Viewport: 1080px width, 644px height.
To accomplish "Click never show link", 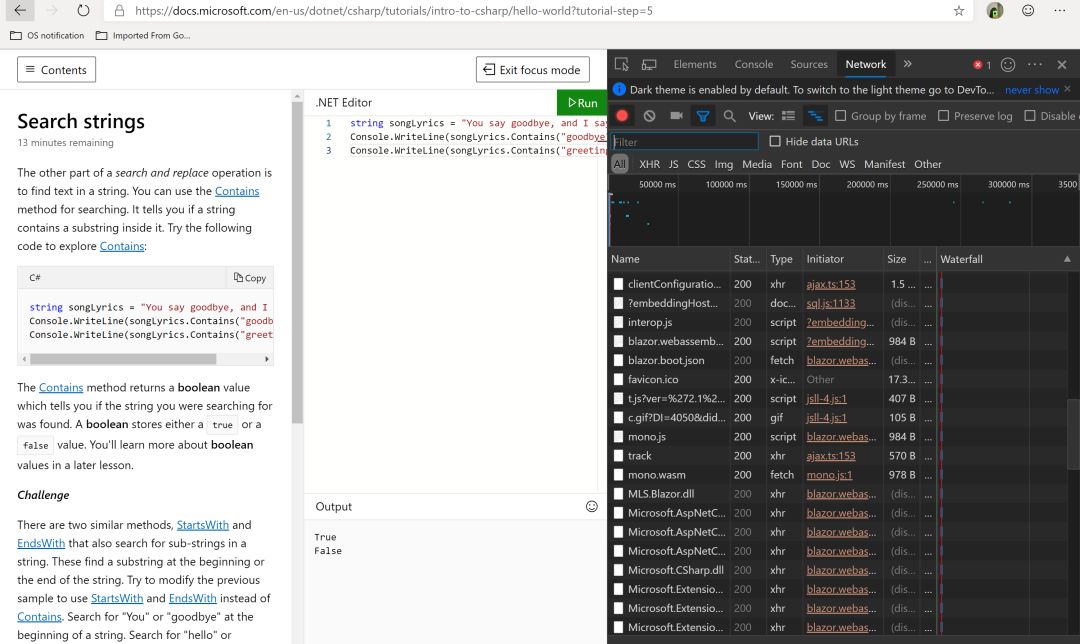I will [x=1031, y=90].
